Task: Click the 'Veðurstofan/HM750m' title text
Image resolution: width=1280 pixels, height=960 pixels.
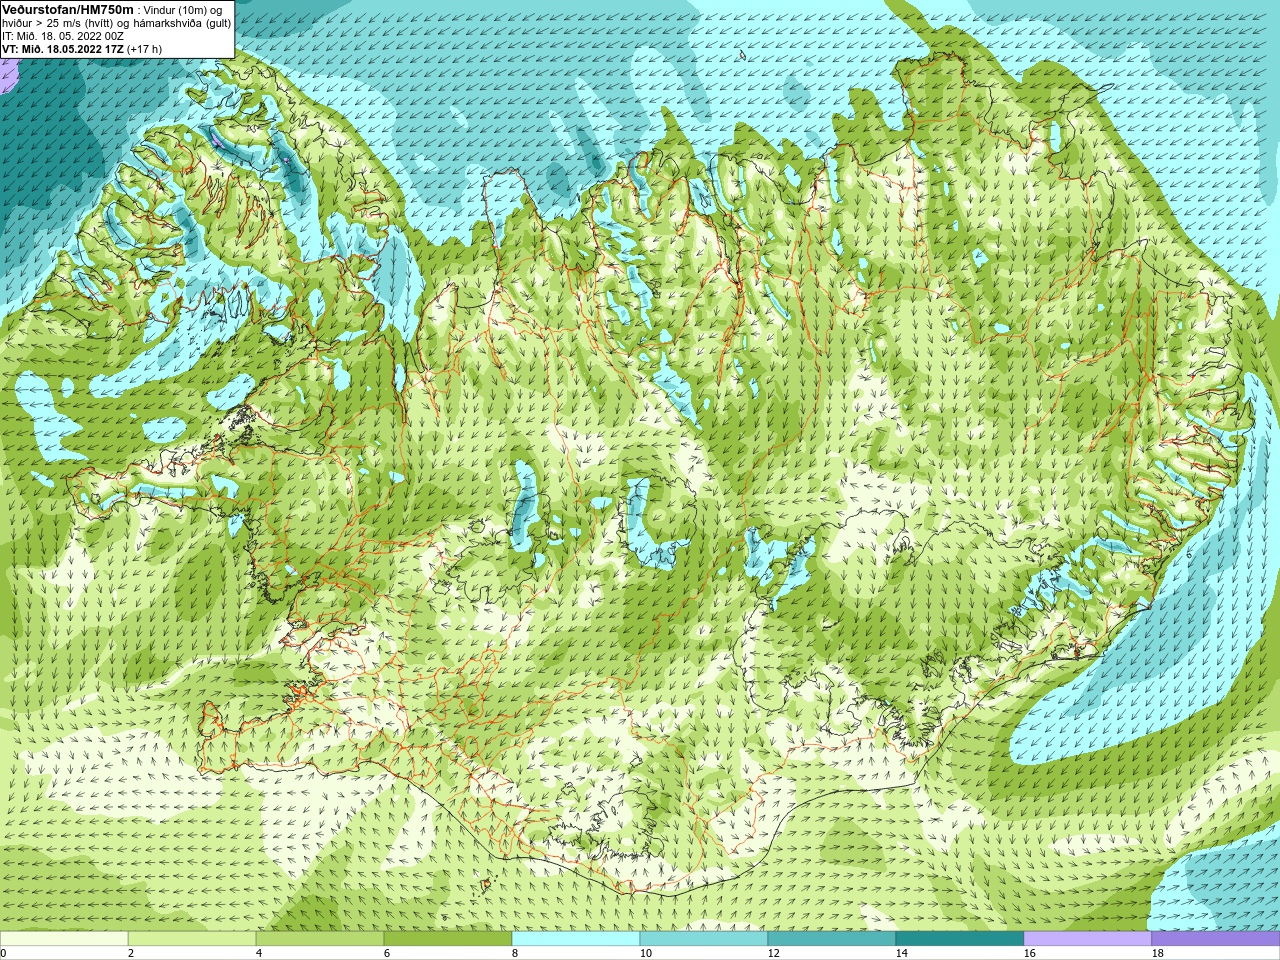Action: [x=68, y=9]
